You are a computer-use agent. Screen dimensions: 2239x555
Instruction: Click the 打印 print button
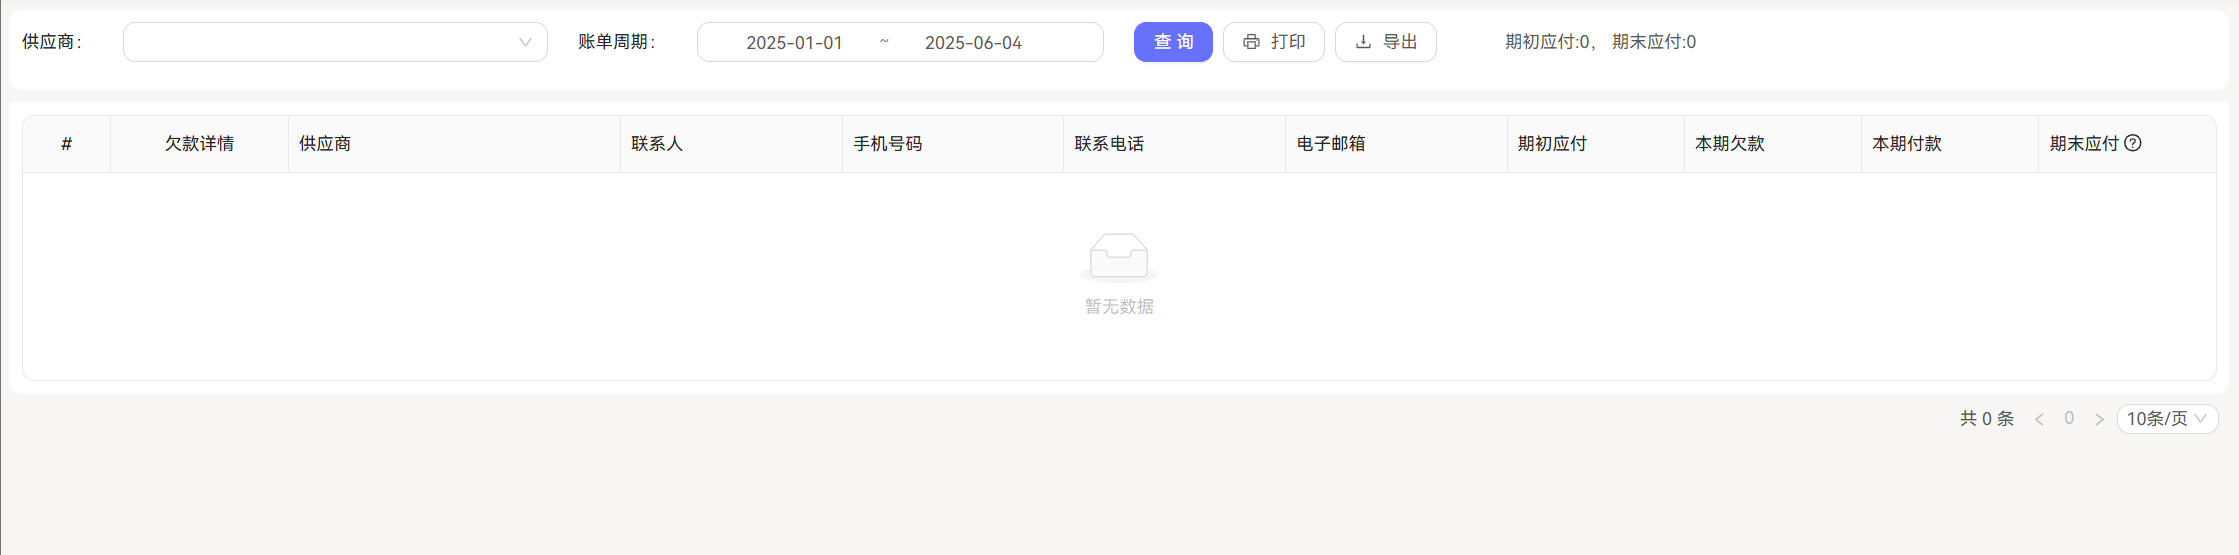coord(1274,42)
